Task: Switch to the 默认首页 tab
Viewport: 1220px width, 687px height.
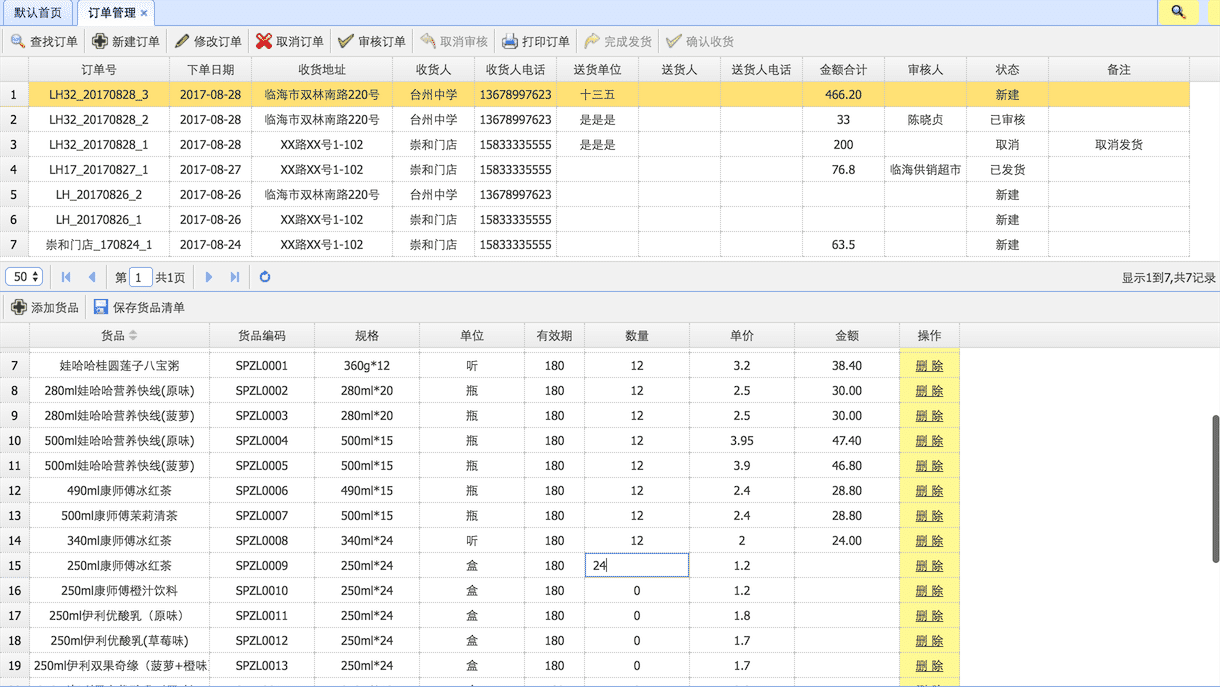Action: pyautogui.click(x=38, y=13)
